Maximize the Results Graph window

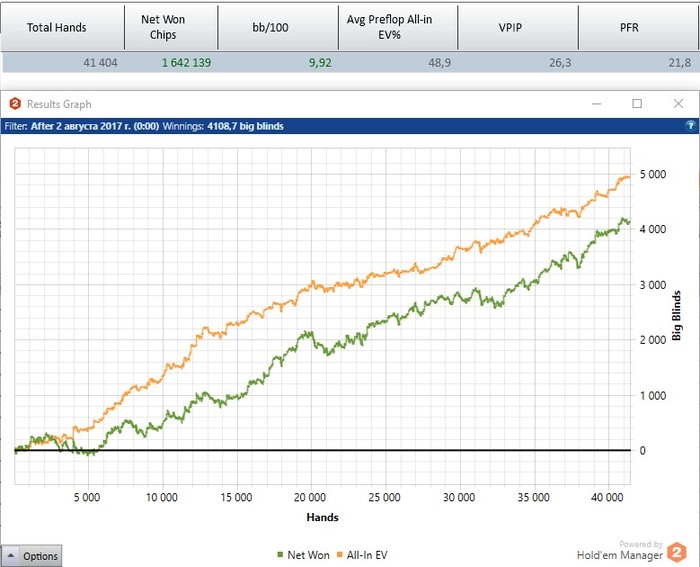click(637, 104)
